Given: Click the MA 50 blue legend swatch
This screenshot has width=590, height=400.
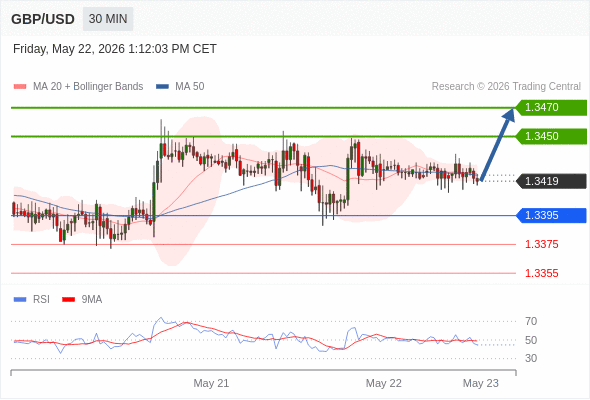Looking at the screenshot, I should (162, 87).
